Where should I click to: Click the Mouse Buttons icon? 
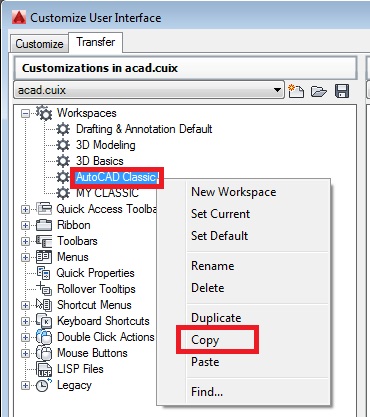(44, 353)
